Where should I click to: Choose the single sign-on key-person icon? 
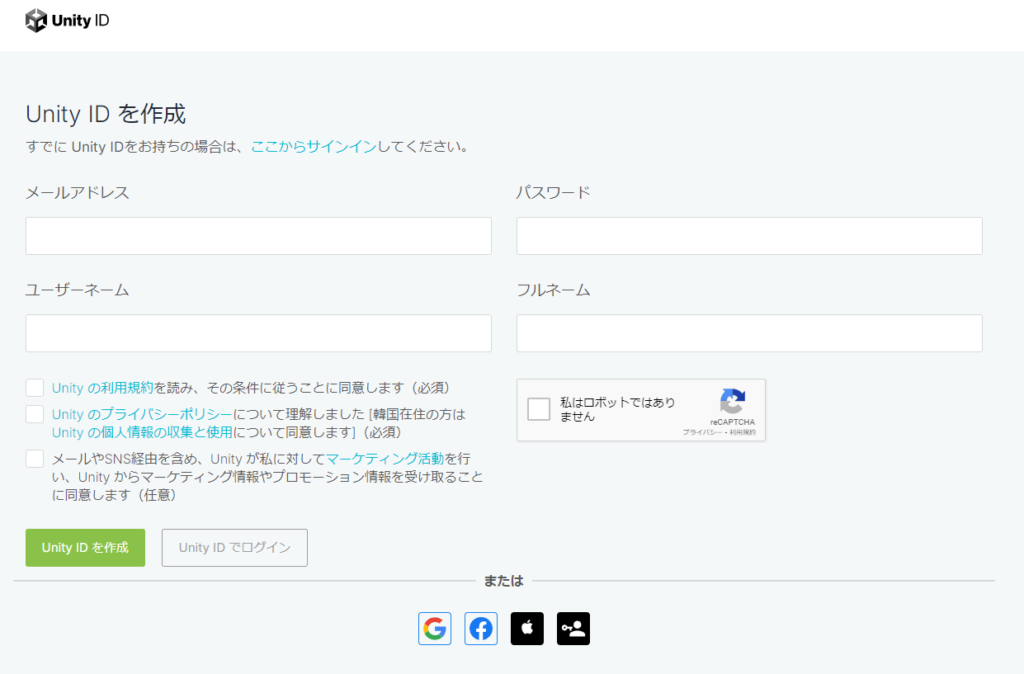point(573,628)
